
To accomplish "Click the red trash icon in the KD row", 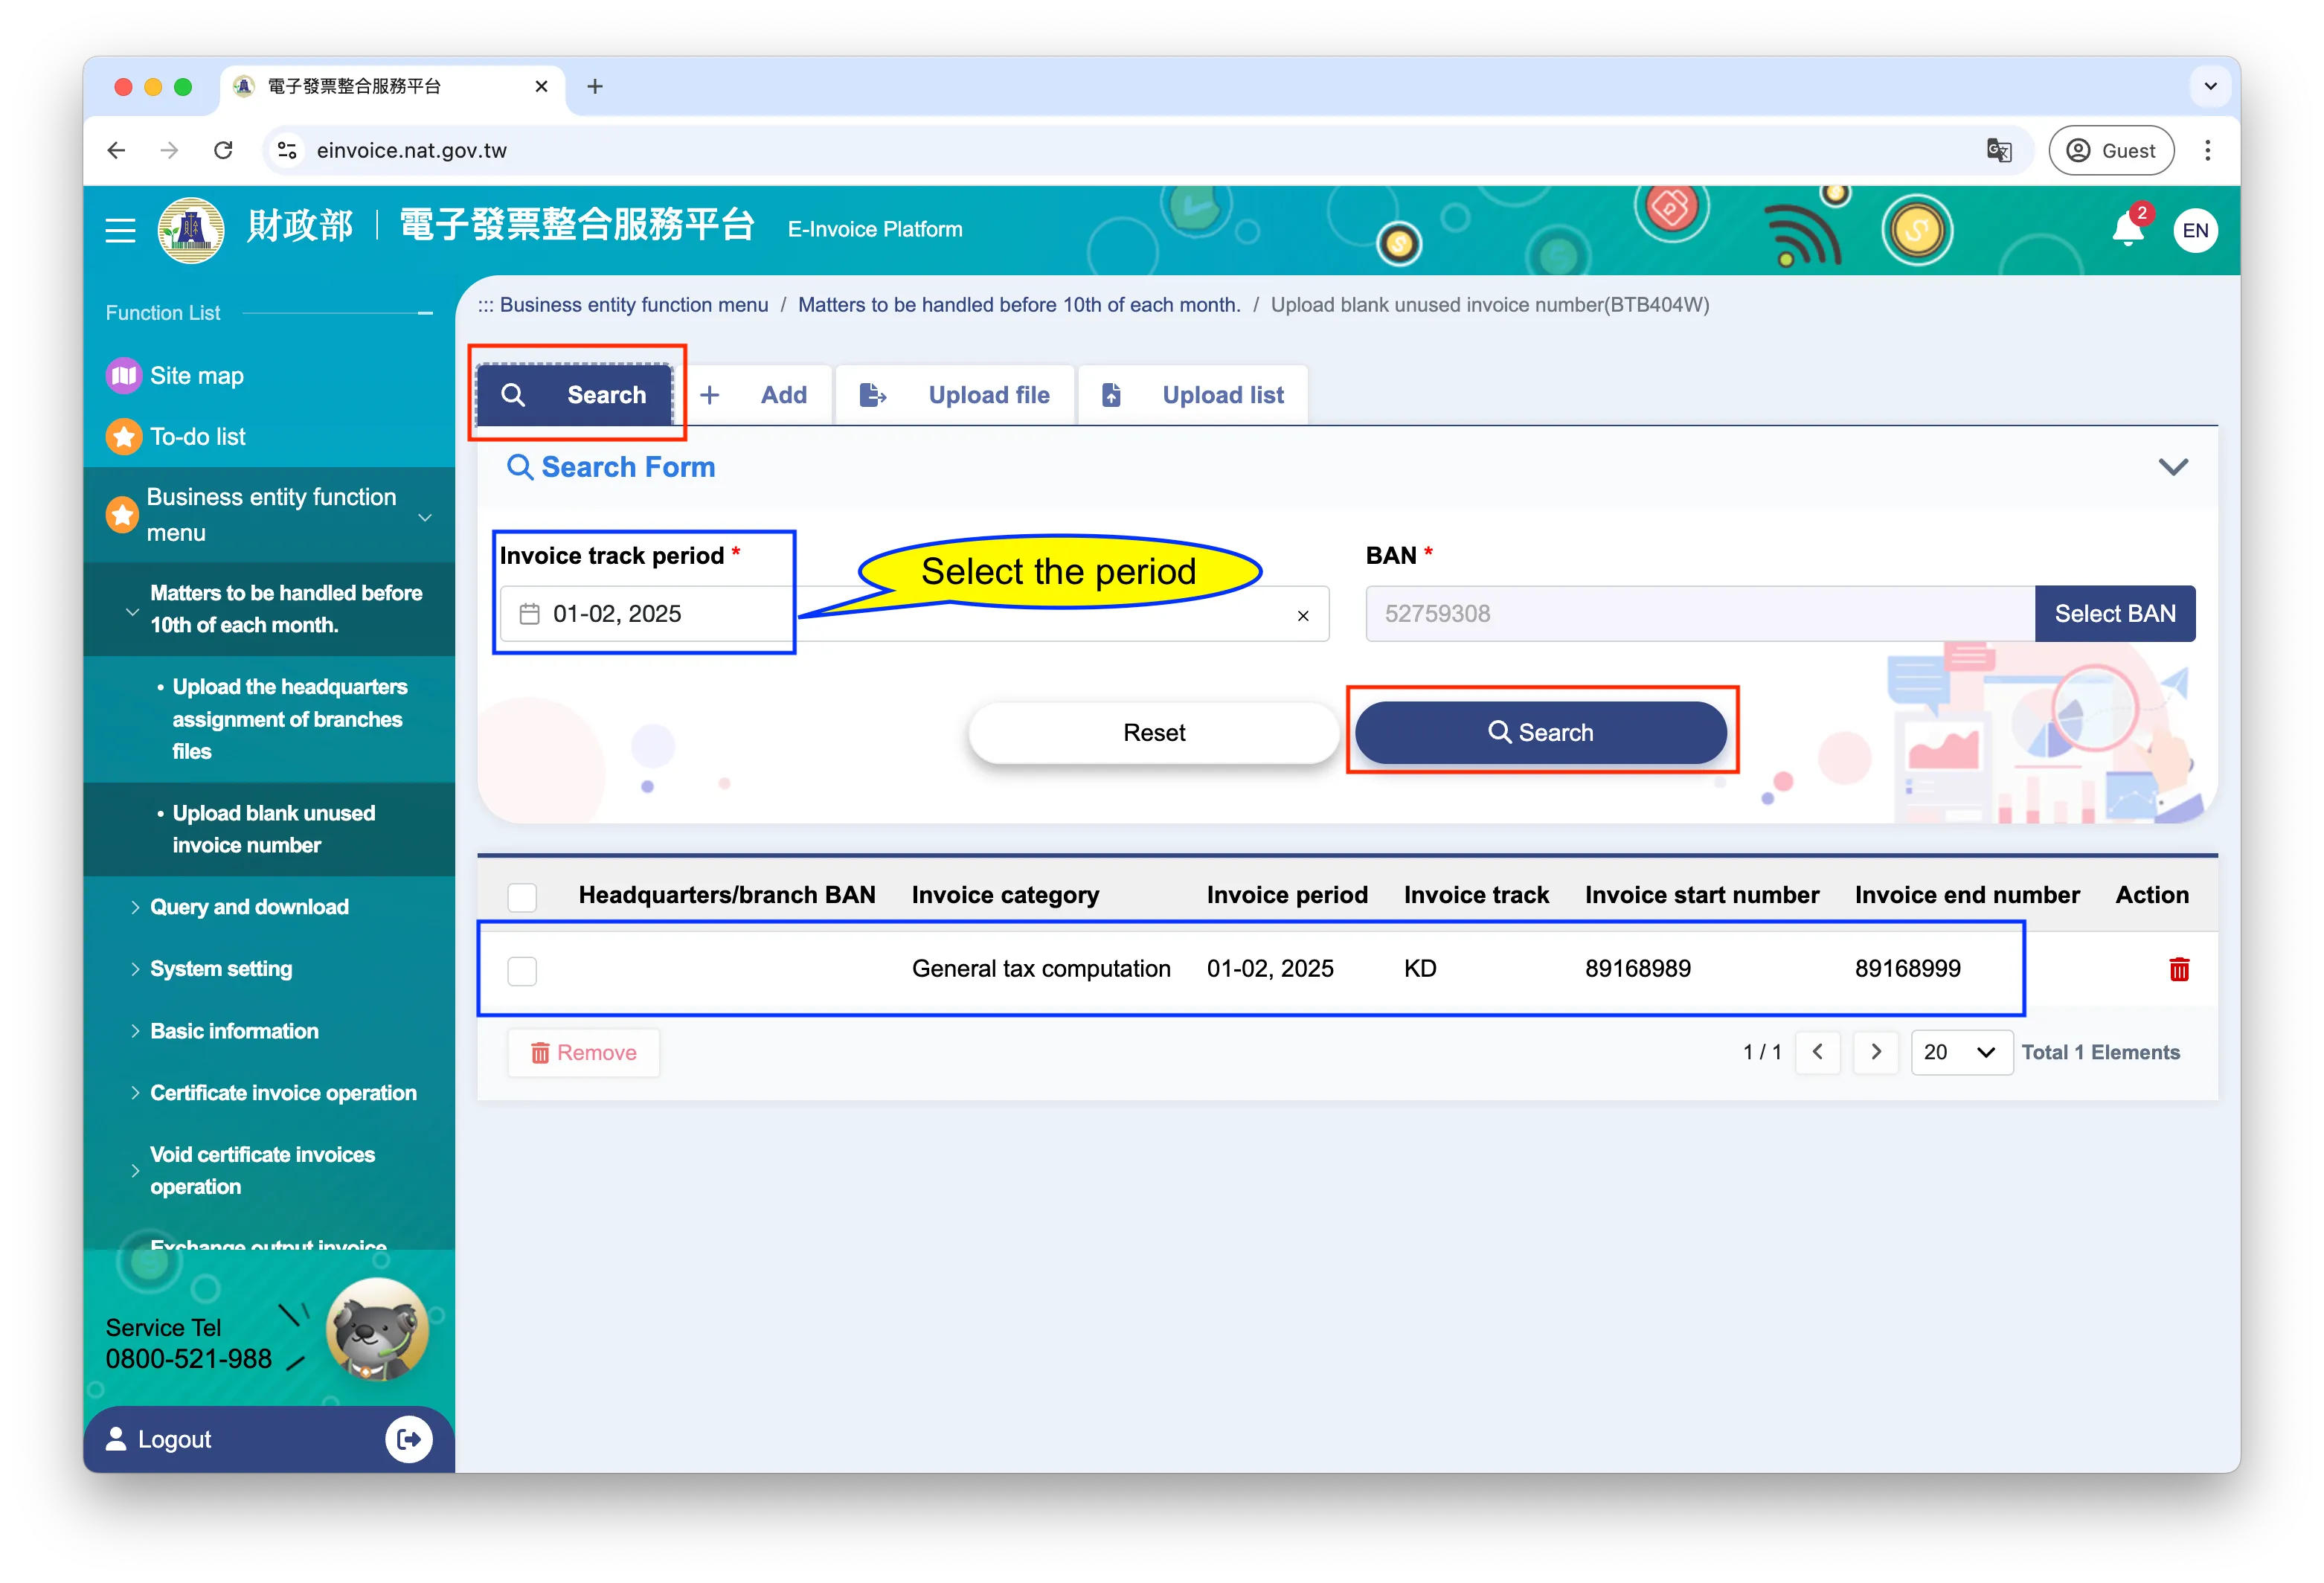I will 2179,968.
